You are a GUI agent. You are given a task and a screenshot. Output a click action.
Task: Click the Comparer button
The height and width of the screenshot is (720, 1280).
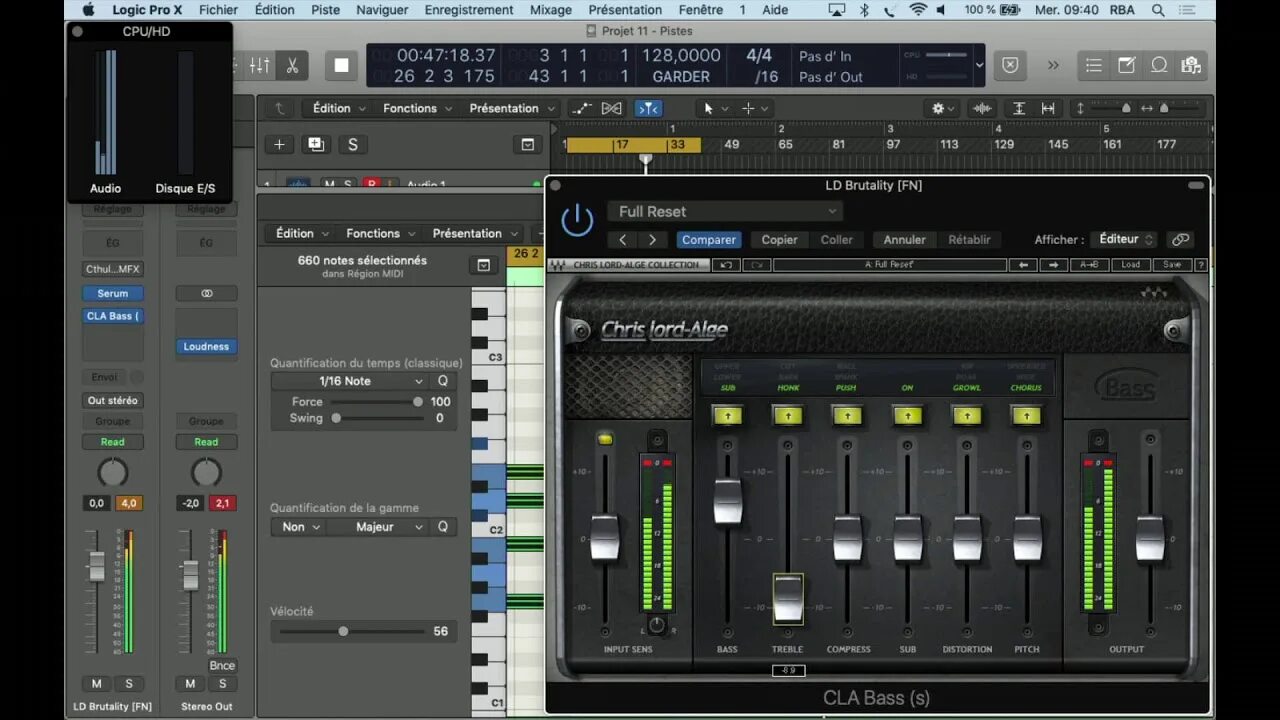709,240
